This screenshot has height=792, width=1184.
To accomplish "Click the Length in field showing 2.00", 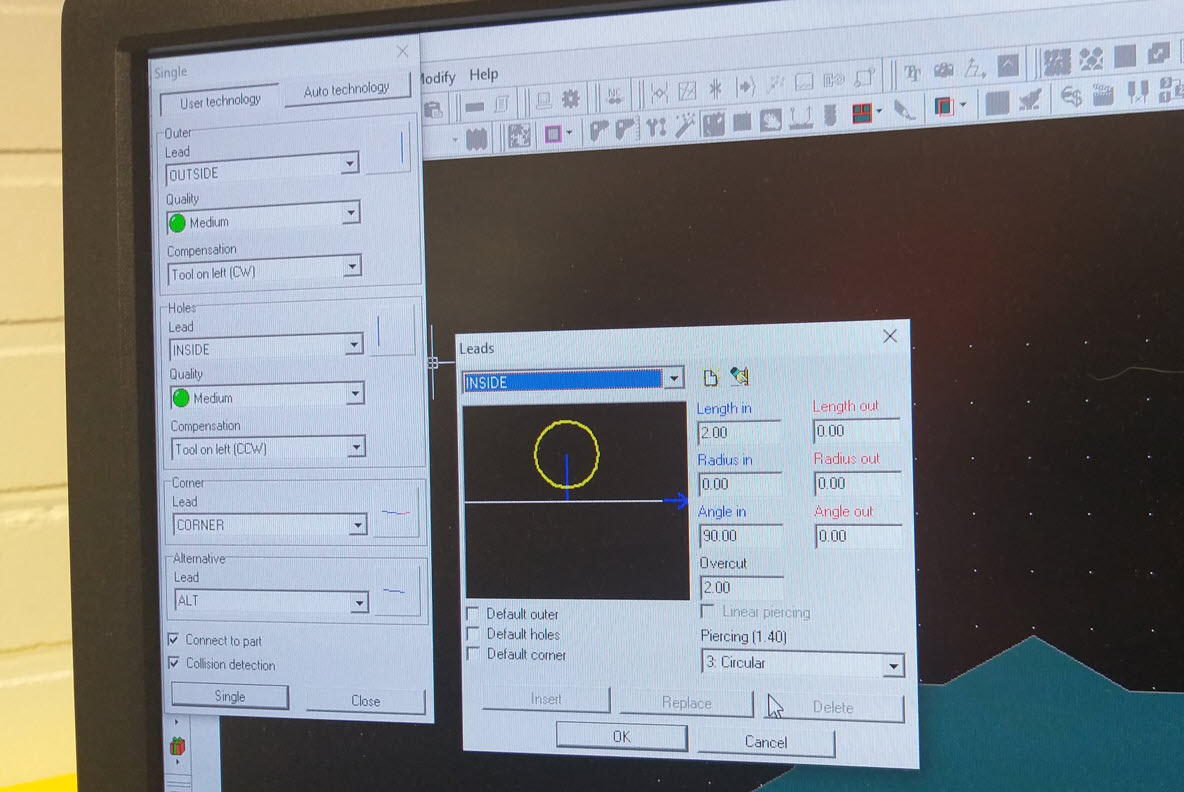I will point(739,433).
